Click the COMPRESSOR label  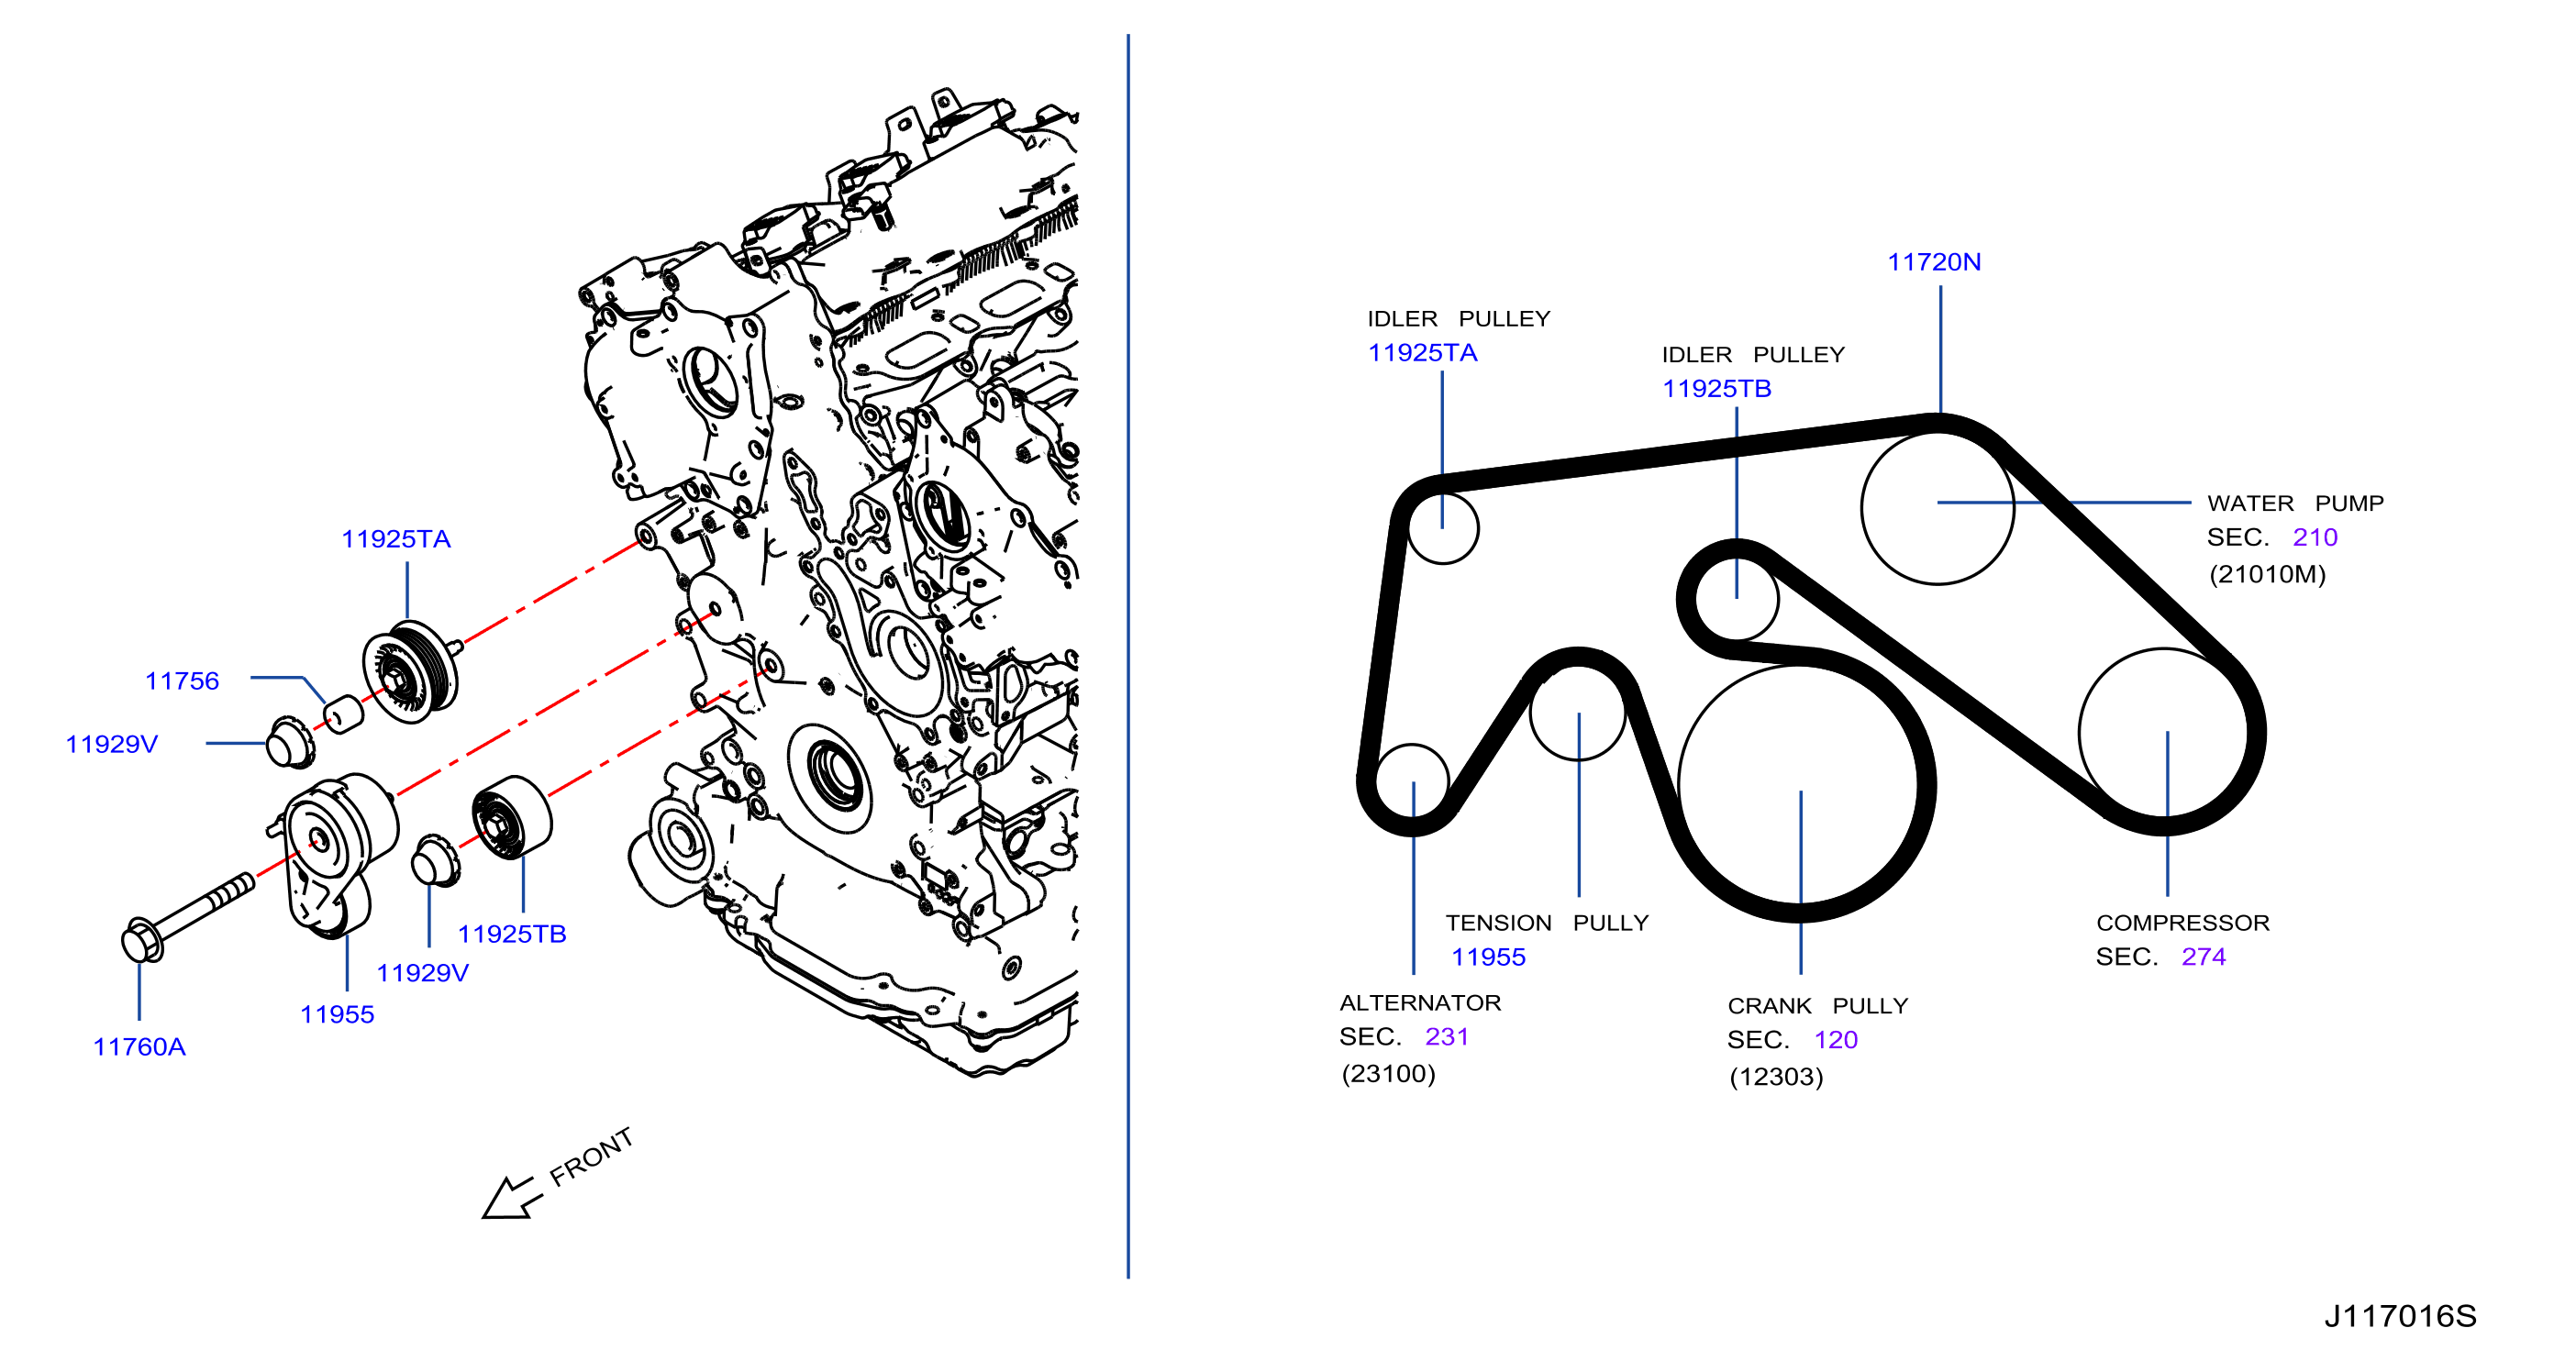[x=2182, y=923]
